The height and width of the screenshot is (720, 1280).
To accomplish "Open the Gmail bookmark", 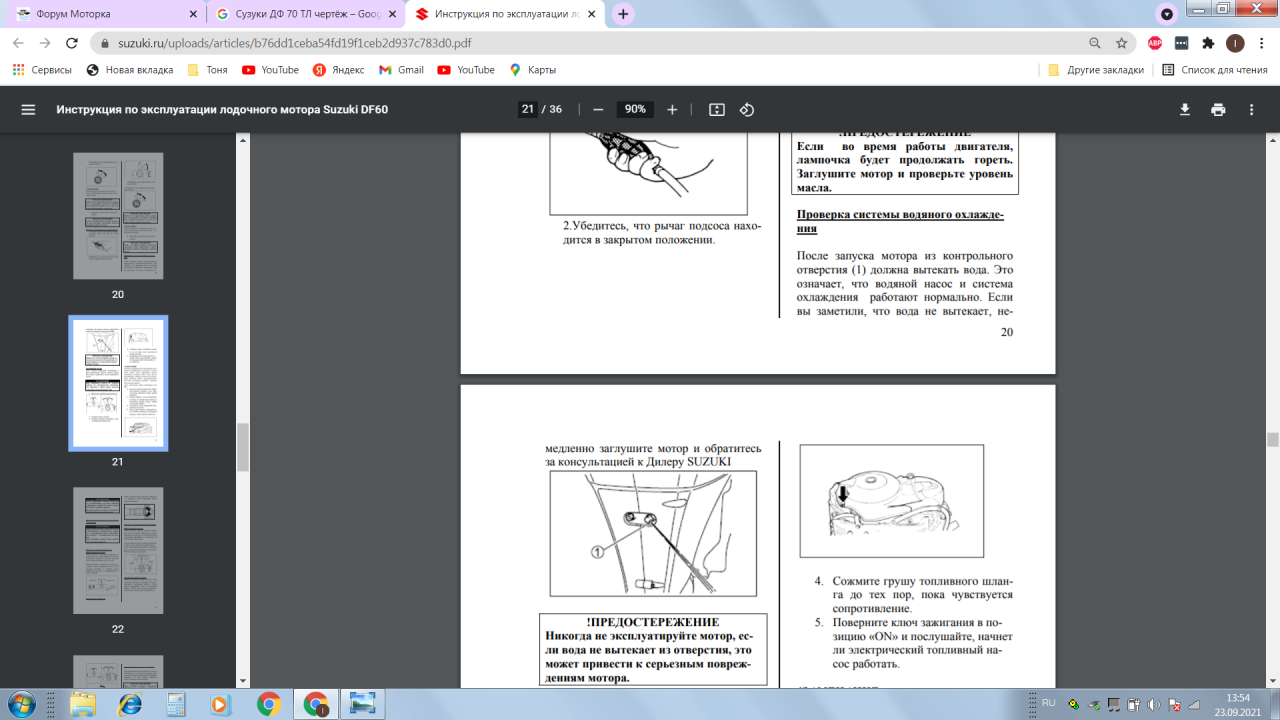I will (x=401, y=70).
